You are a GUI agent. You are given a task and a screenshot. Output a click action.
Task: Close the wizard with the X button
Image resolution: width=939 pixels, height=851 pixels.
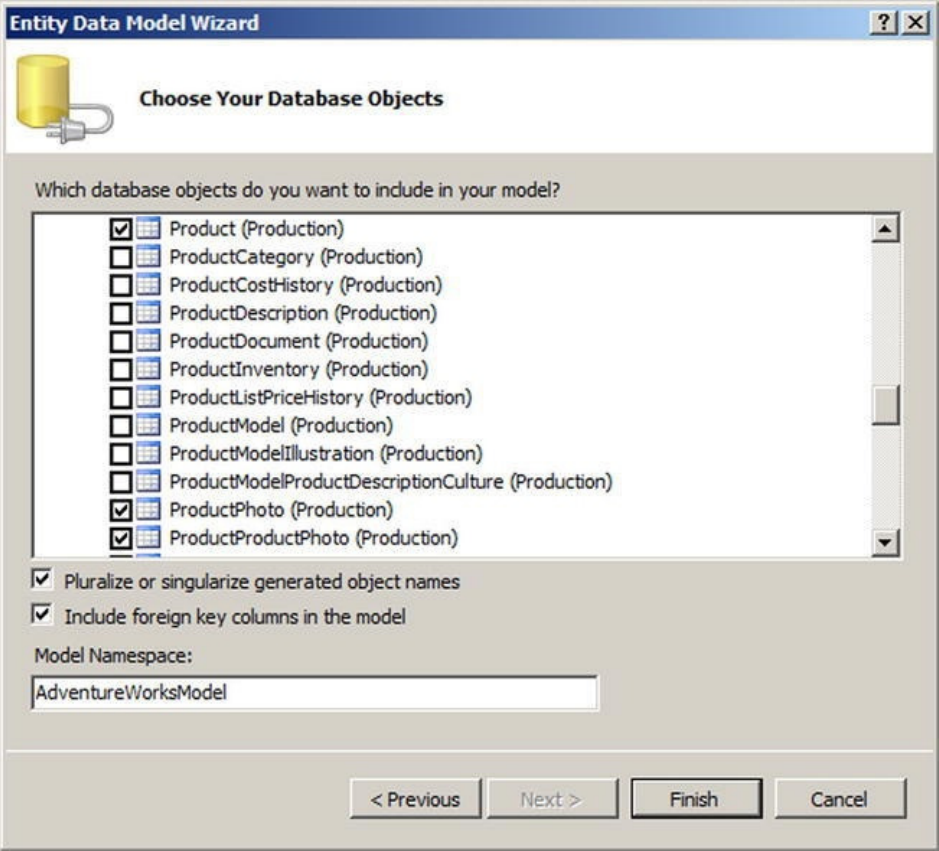(x=915, y=23)
